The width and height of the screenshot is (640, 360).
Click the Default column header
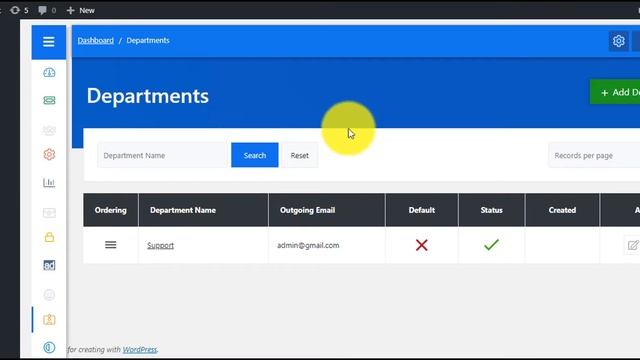[422, 210]
